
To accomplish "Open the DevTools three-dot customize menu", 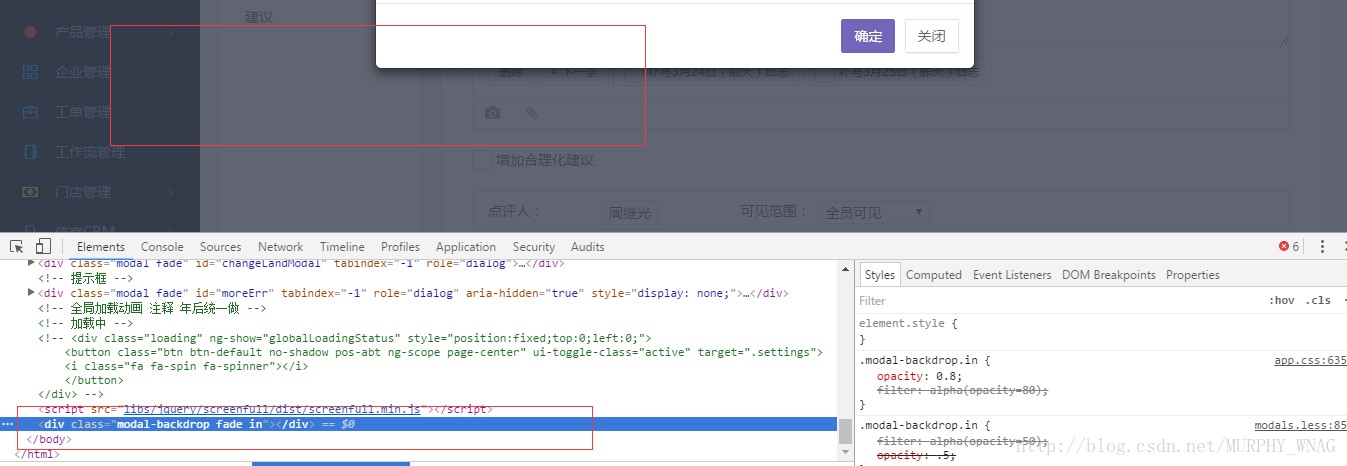I will coord(1322,246).
